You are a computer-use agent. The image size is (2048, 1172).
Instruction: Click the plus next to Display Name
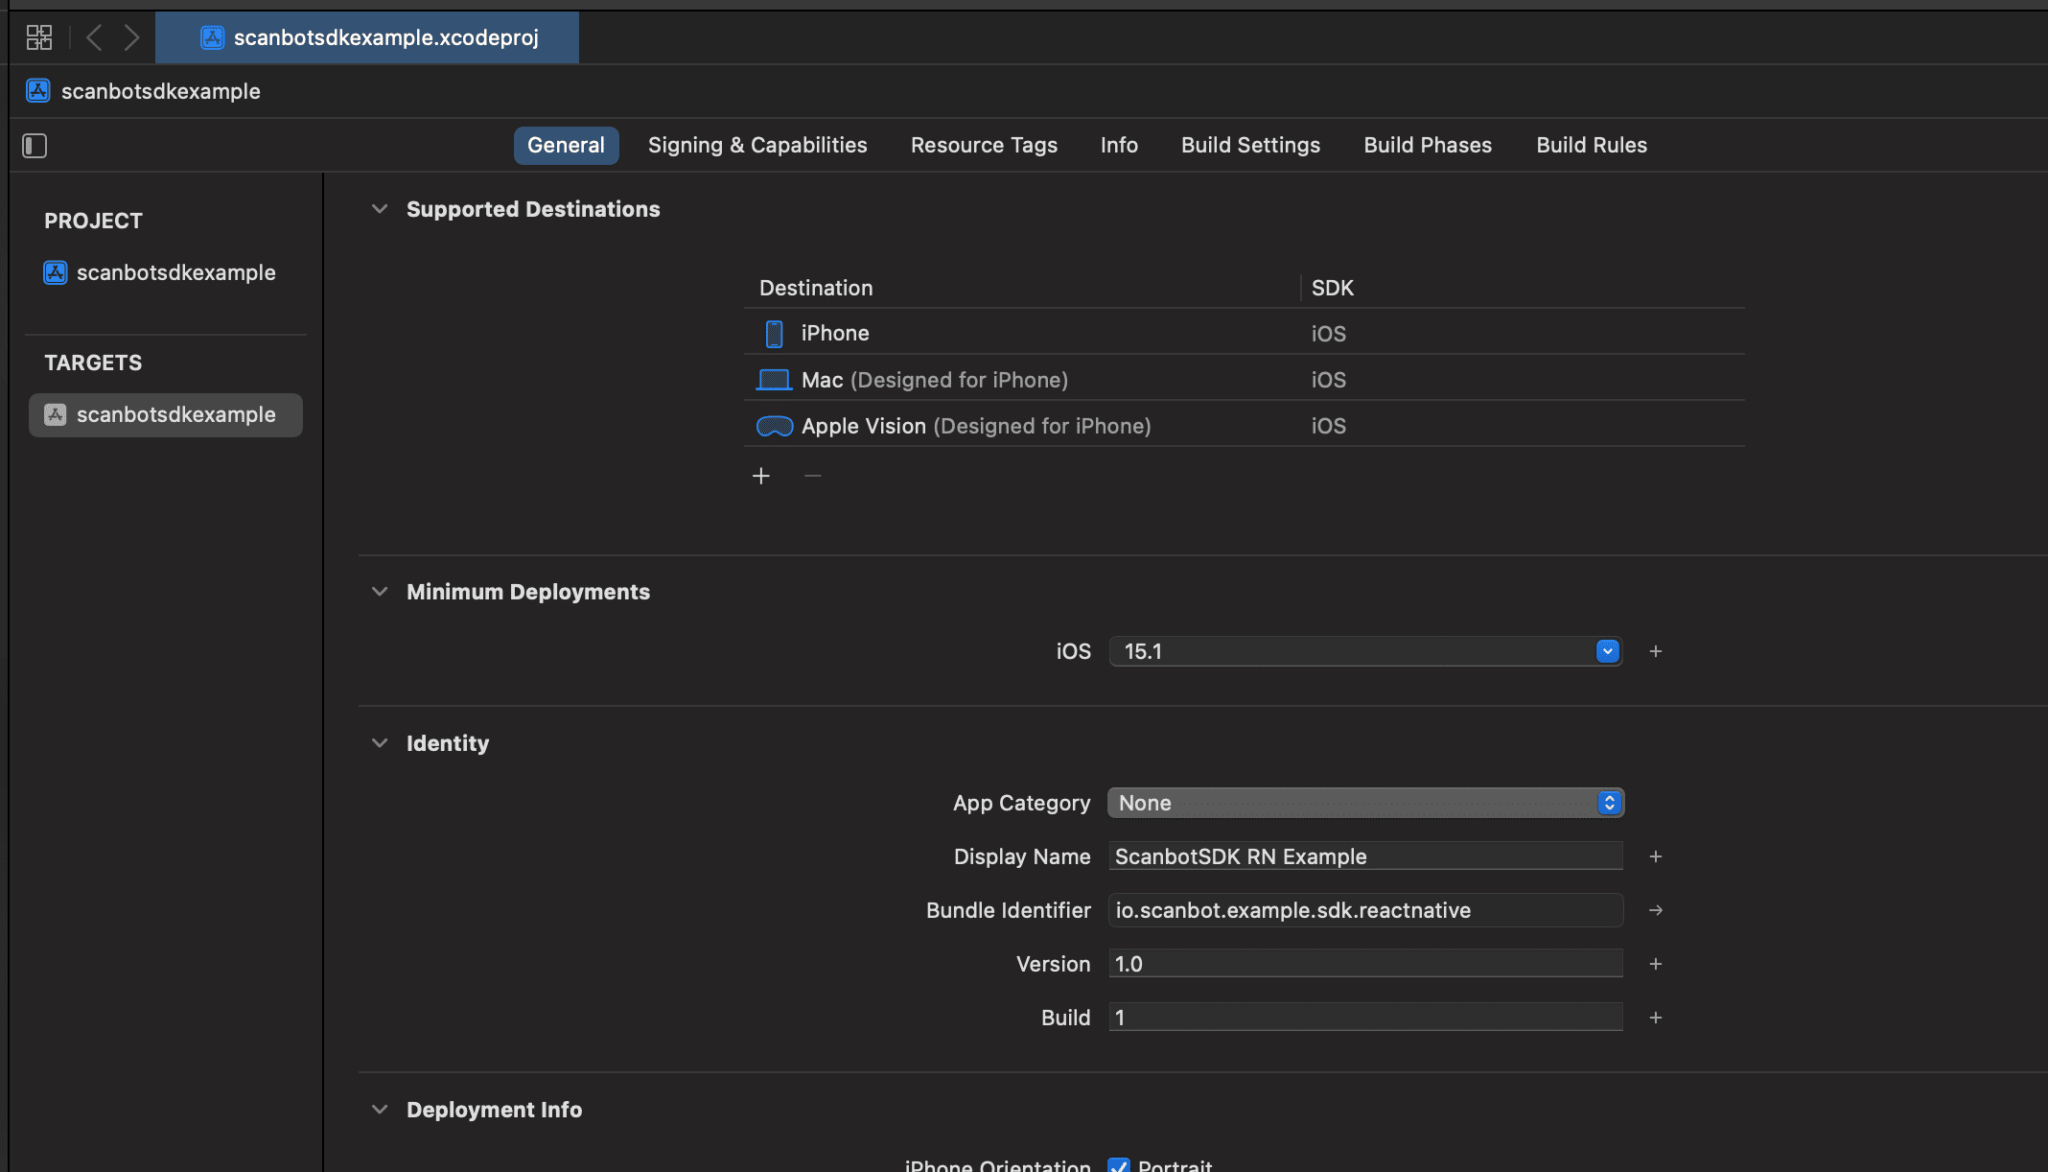(1656, 856)
